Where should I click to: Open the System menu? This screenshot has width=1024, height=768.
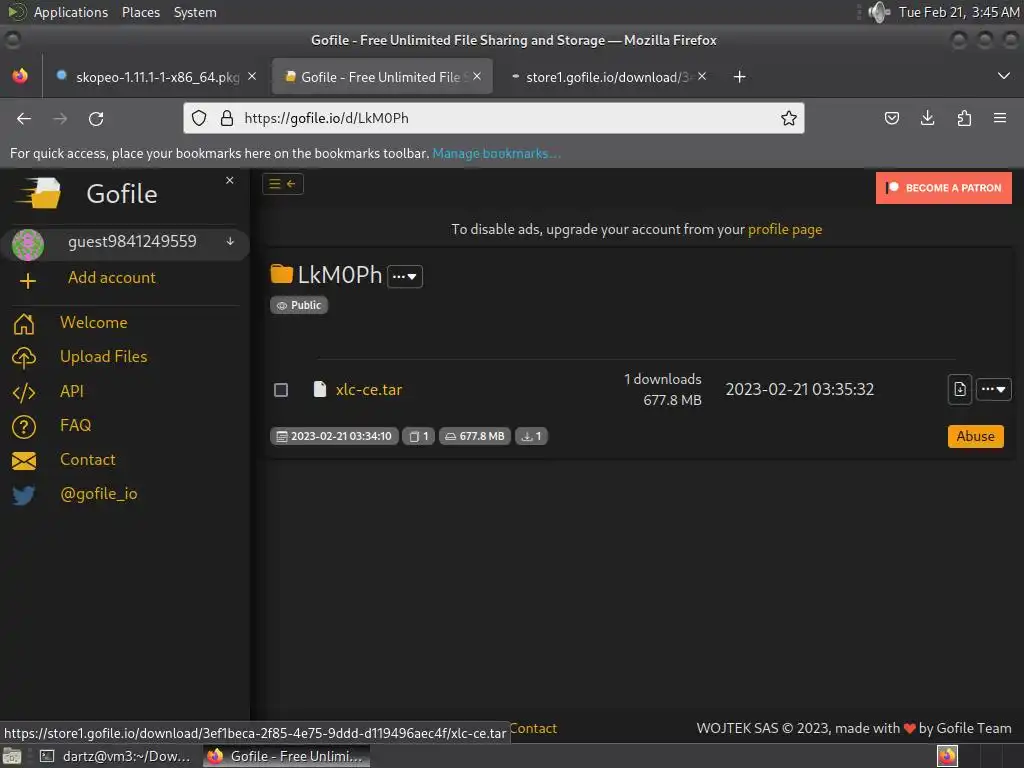(x=195, y=12)
